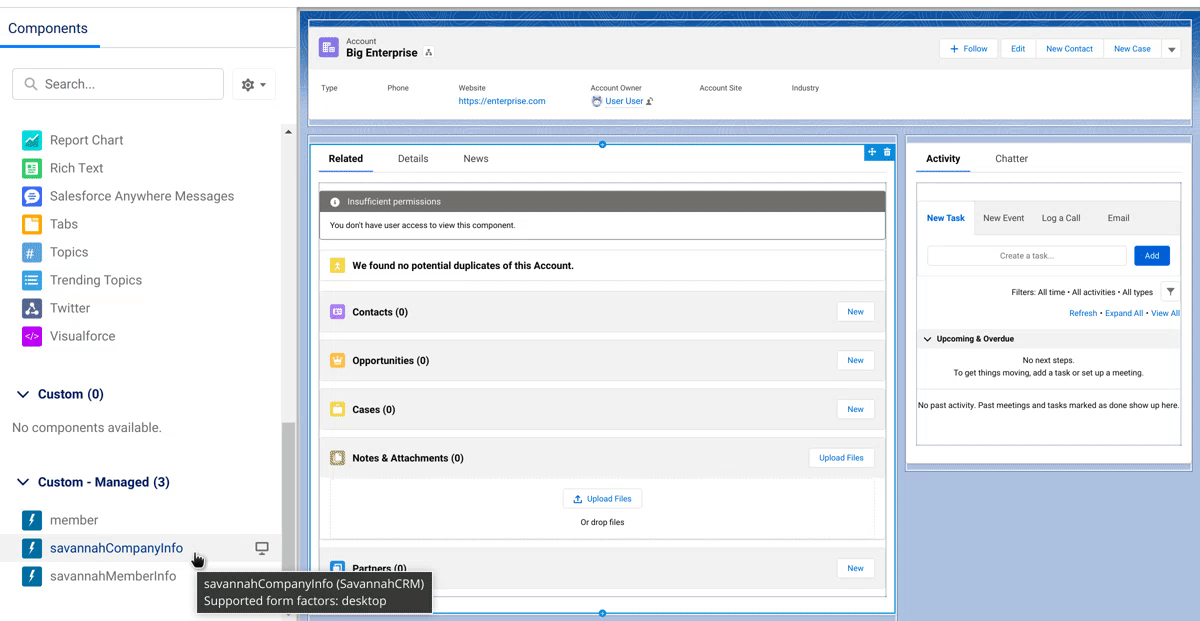The height and width of the screenshot is (621, 1200).
Task: Select the Report Chart component icon
Action: (32, 141)
